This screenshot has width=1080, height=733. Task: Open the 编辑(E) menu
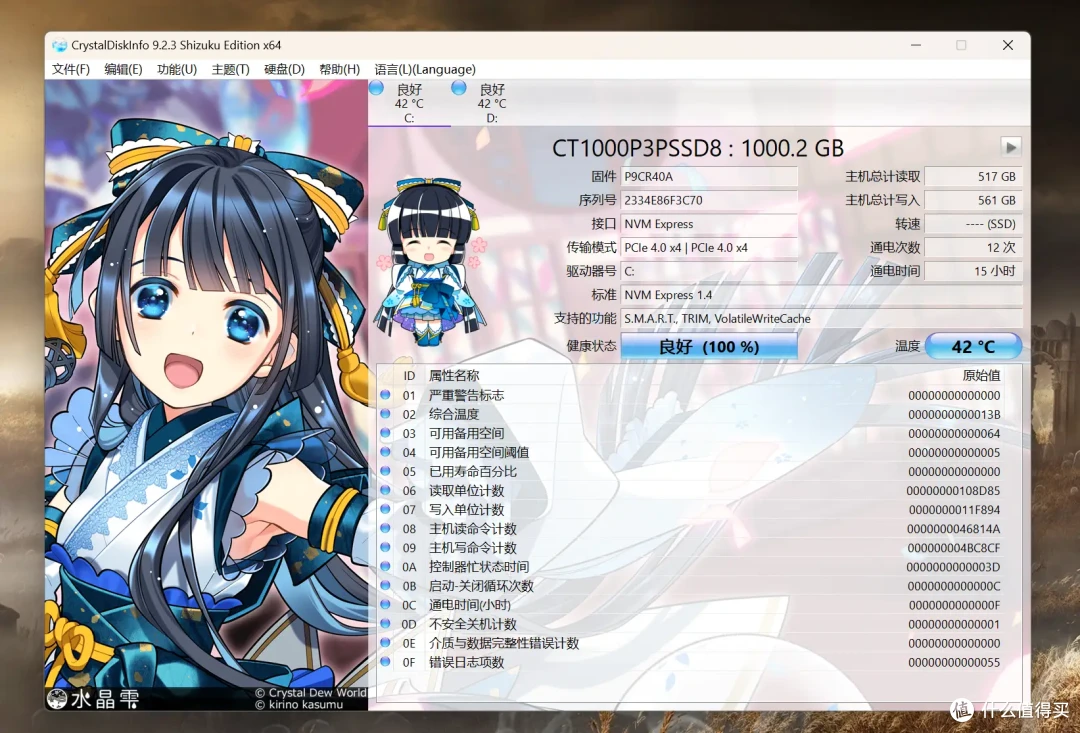tap(123, 69)
